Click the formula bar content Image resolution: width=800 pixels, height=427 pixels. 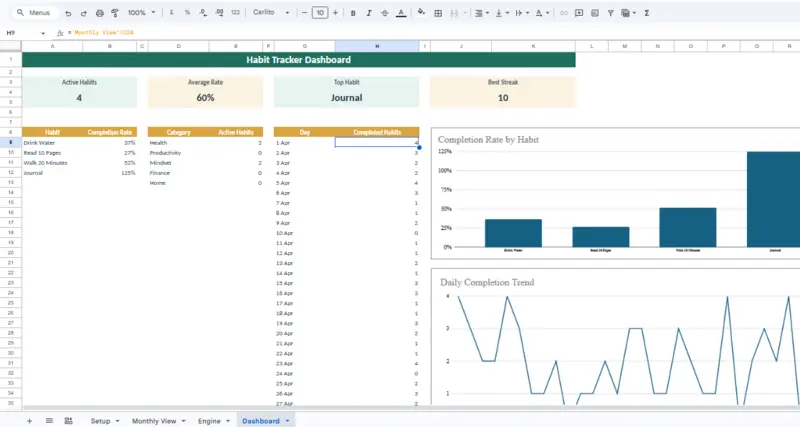tap(101, 33)
